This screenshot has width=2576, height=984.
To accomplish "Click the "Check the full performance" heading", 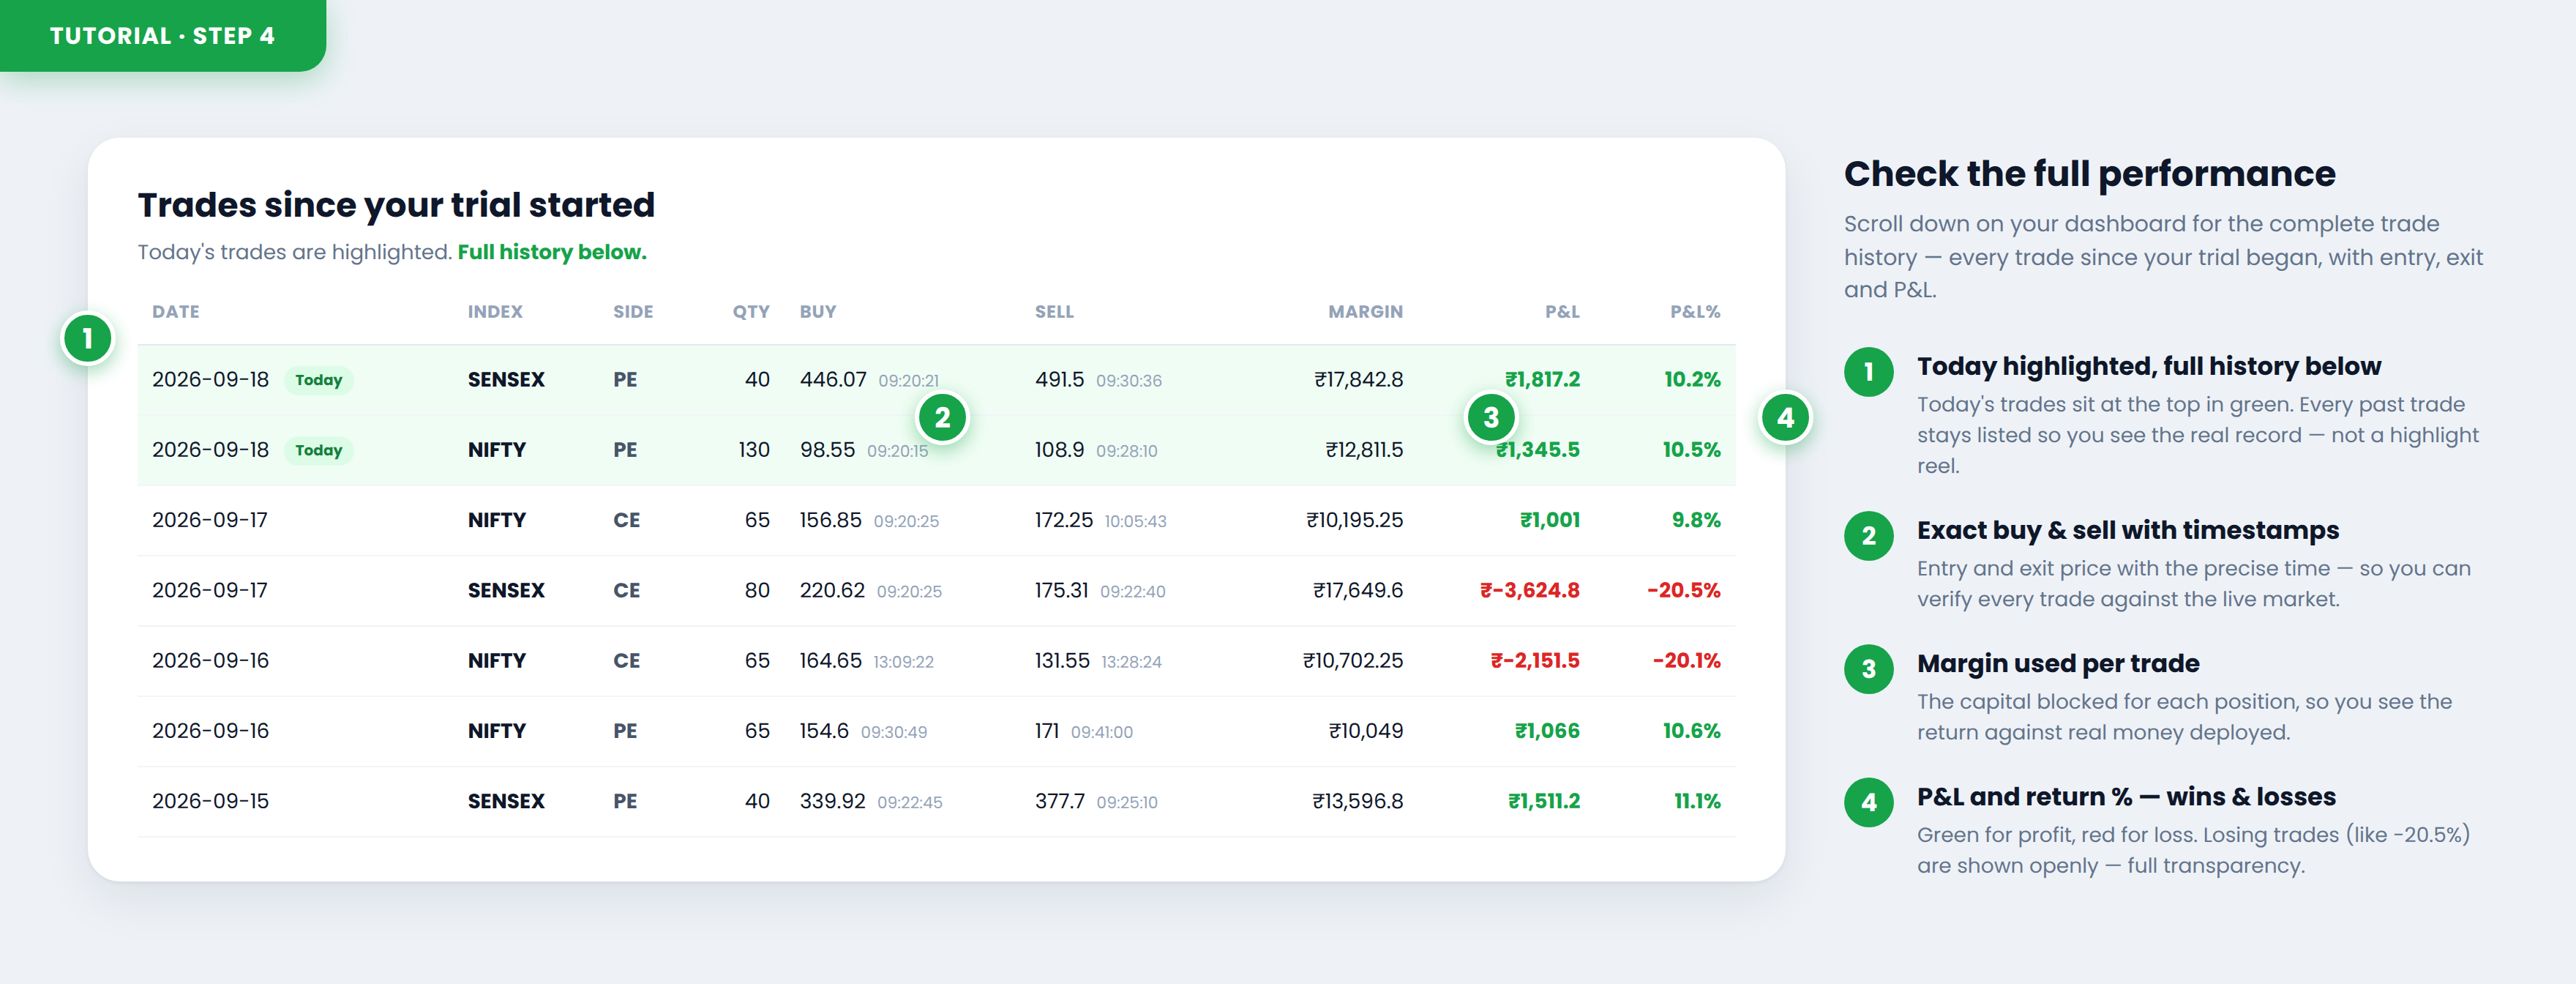I will (2089, 174).
